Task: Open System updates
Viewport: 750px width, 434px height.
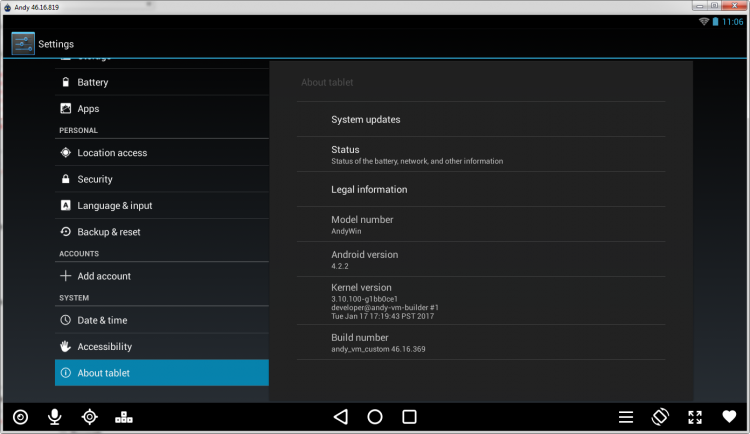Action: click(481, 119)
